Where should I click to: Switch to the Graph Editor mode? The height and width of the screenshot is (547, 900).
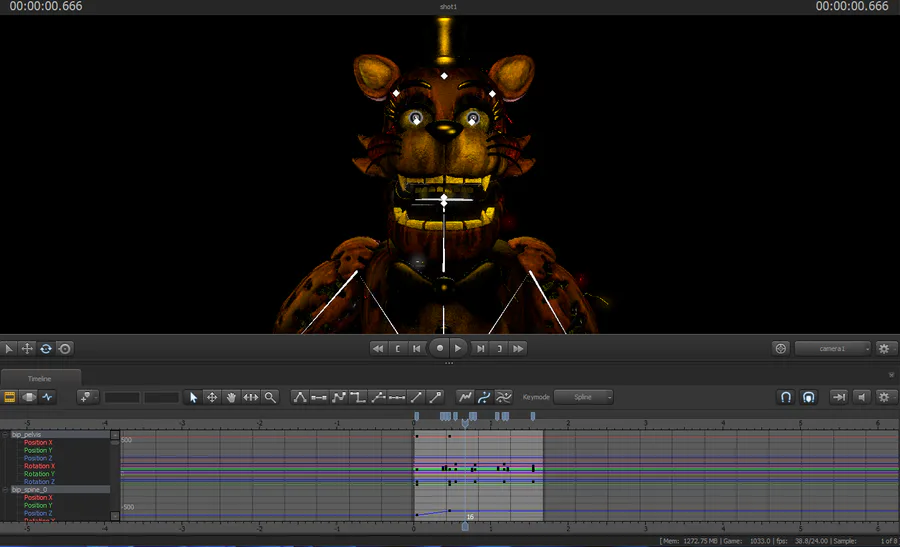(x=48, y=397)
